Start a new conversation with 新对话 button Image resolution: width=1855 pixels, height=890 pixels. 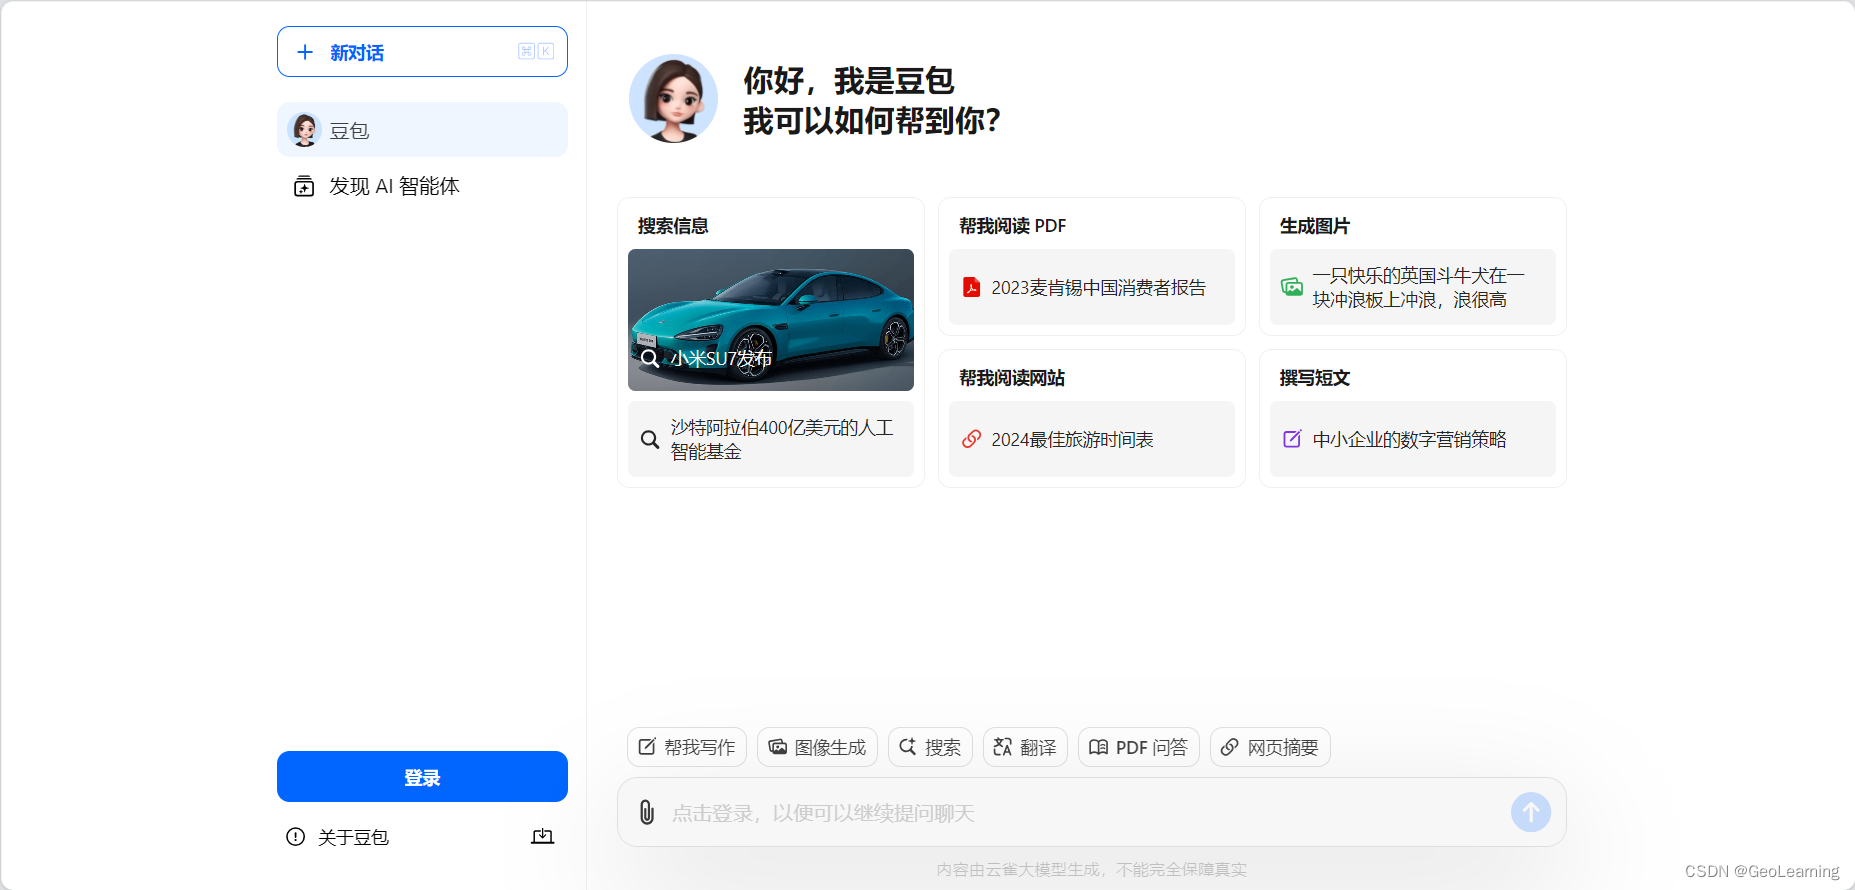point(422,52)
